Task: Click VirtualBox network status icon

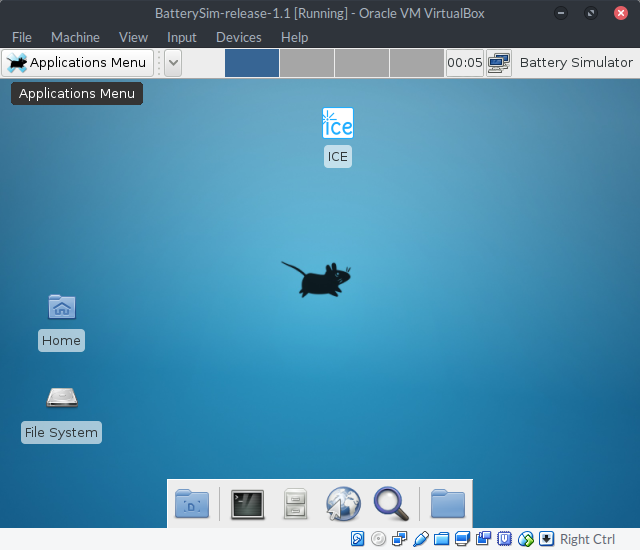Action: tap(399, 539)
